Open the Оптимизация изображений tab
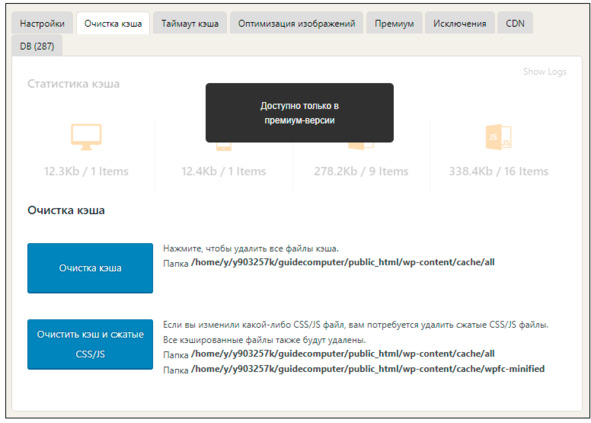This screenshot has height=423, width=591. 297,23
